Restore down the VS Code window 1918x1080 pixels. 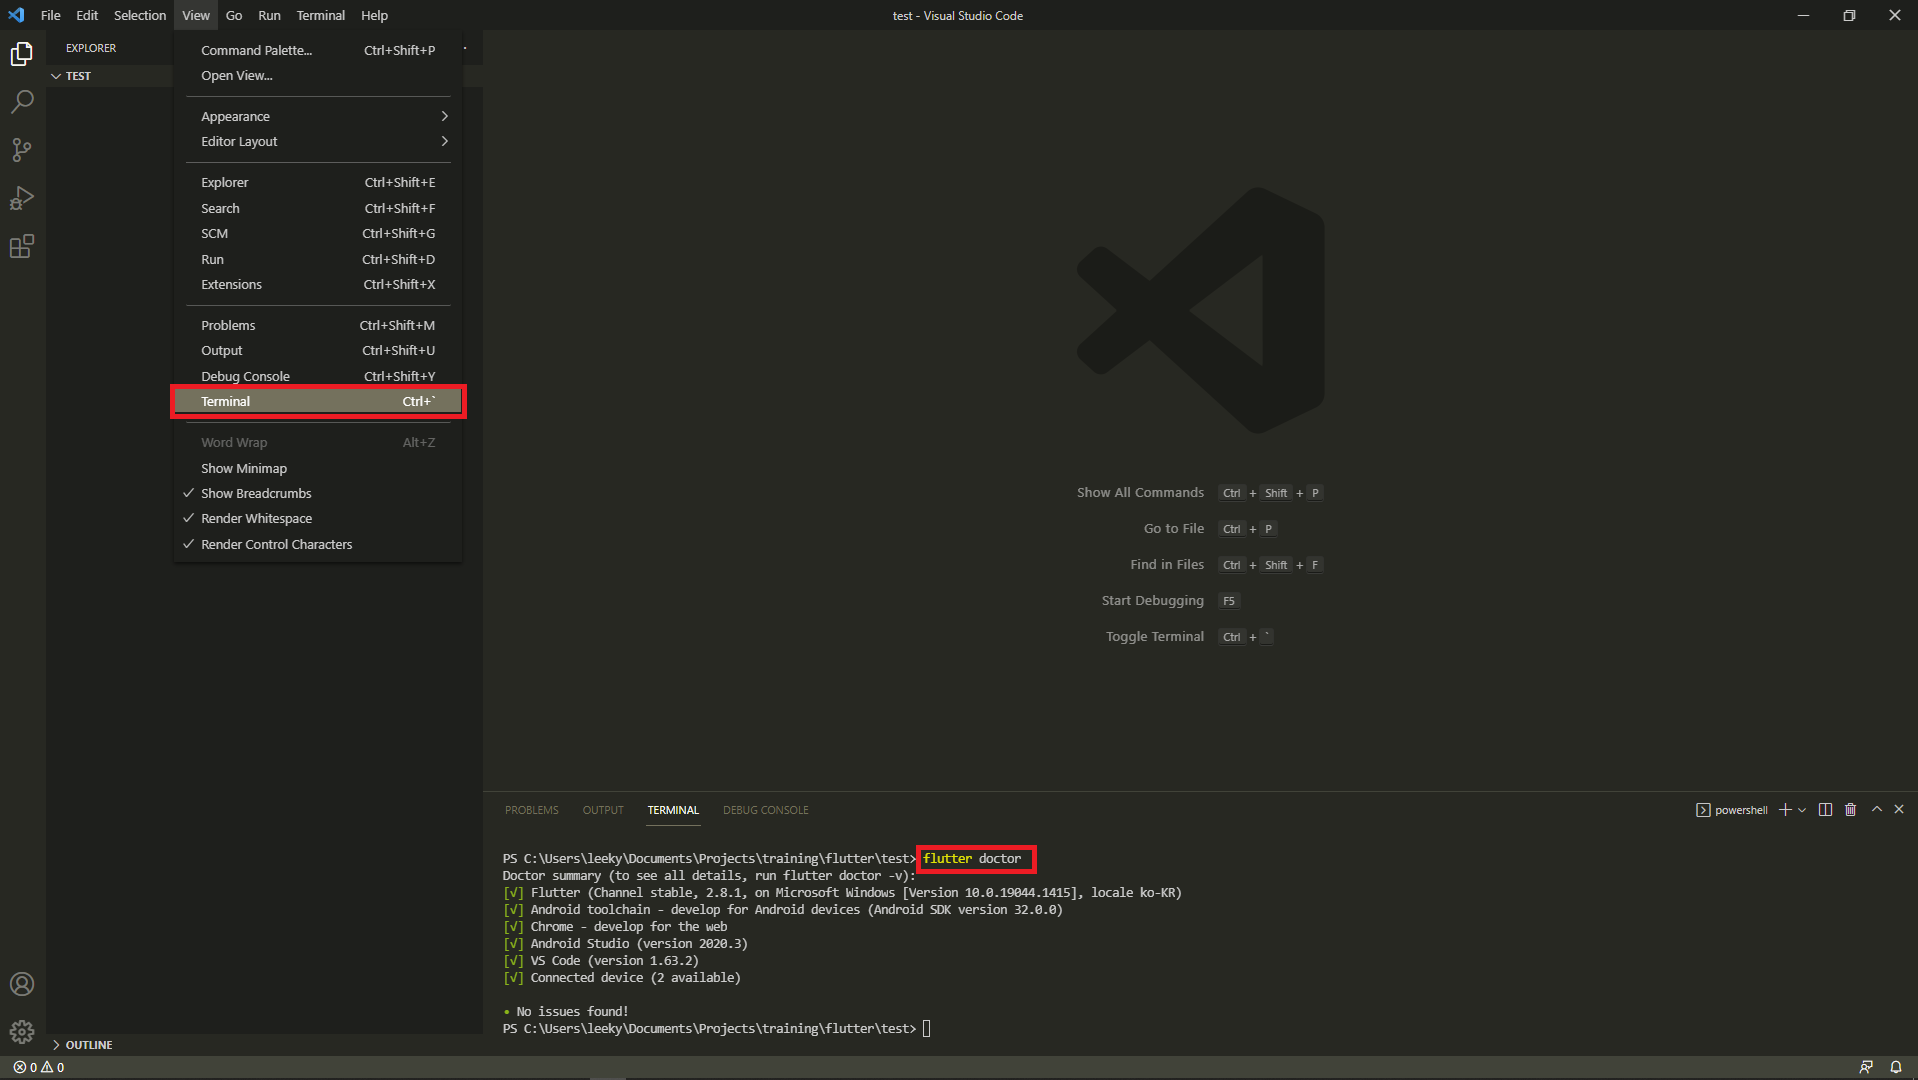pos(1849,15)
